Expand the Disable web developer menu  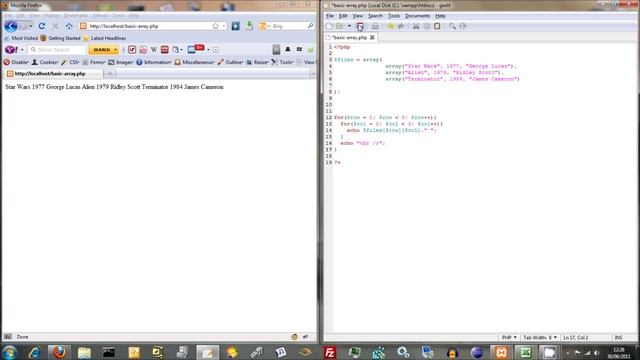point(16,62)
